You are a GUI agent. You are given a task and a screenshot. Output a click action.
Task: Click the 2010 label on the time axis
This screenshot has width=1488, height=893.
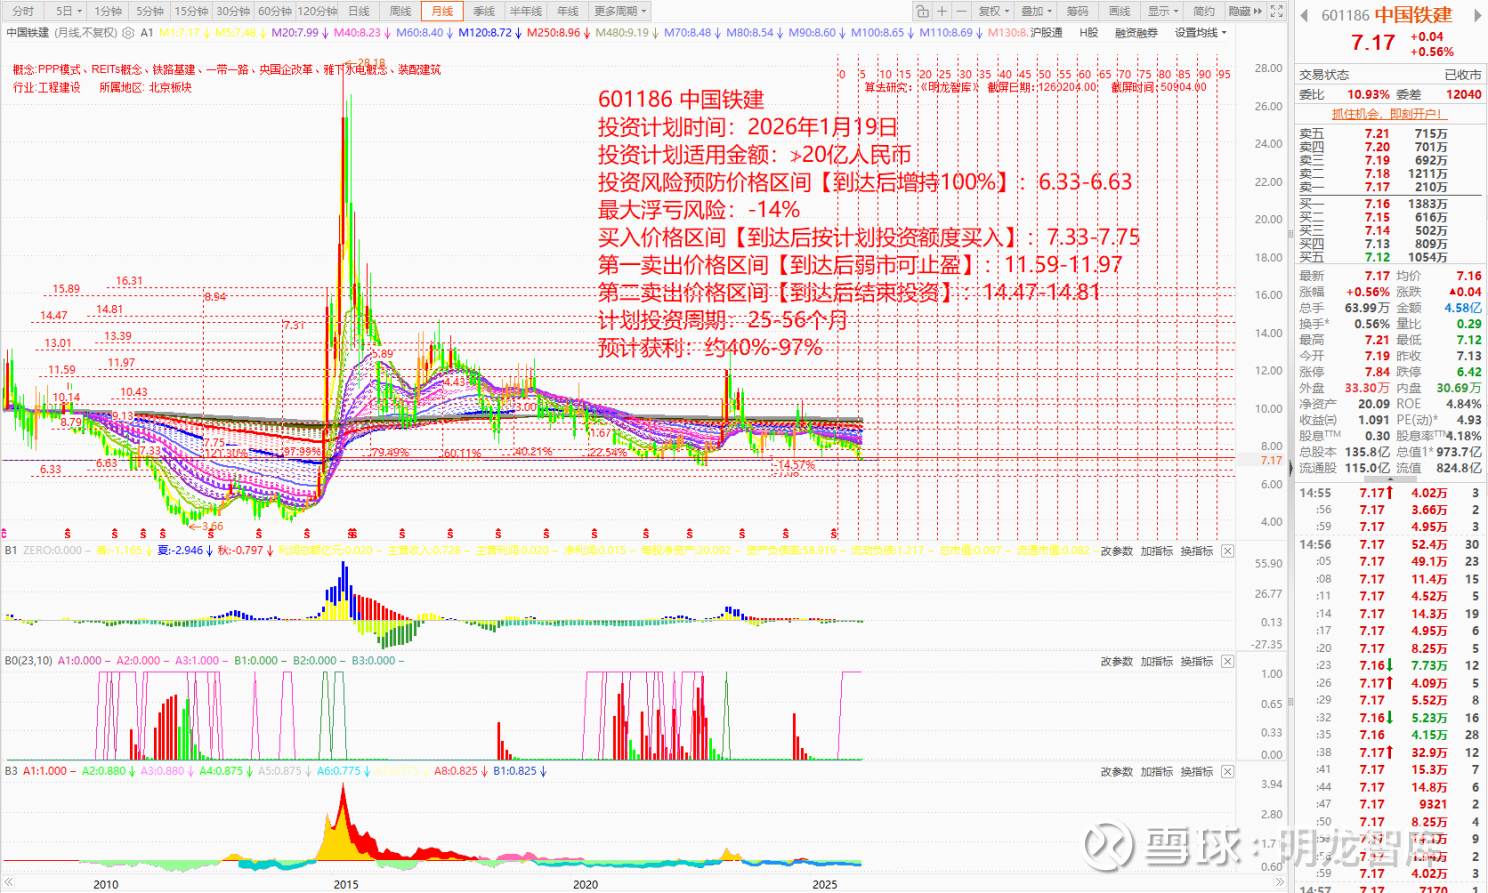tap(106, 884)
